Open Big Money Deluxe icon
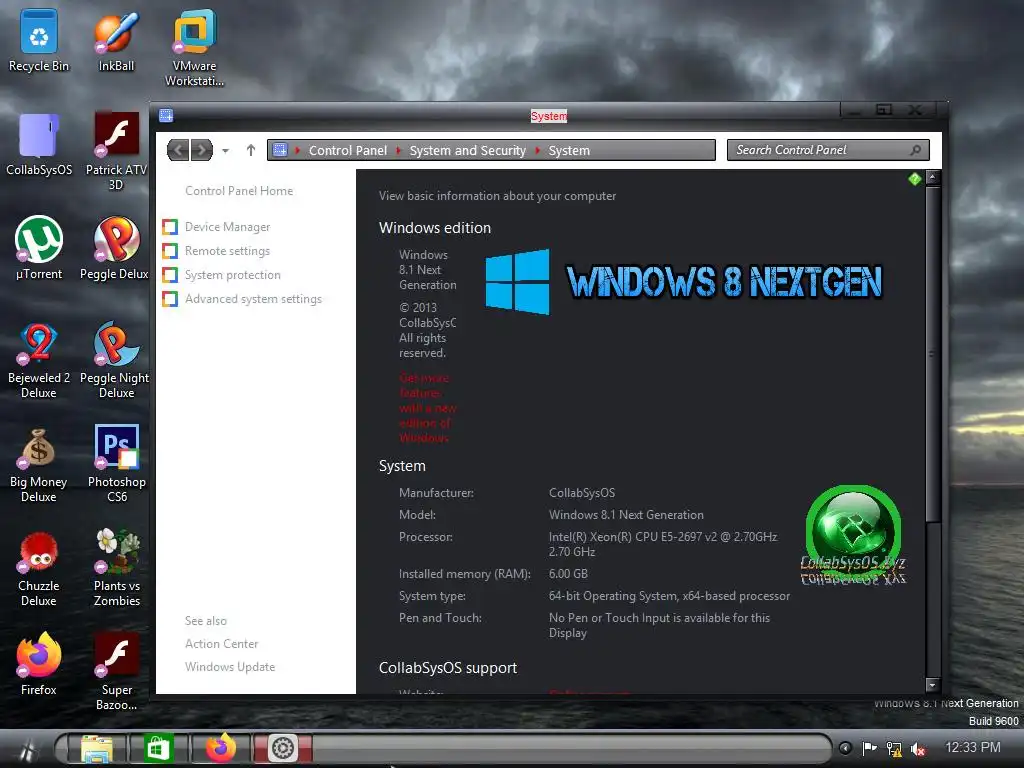The height and width of the screenshot is (768, 1024). coord(39,465)
